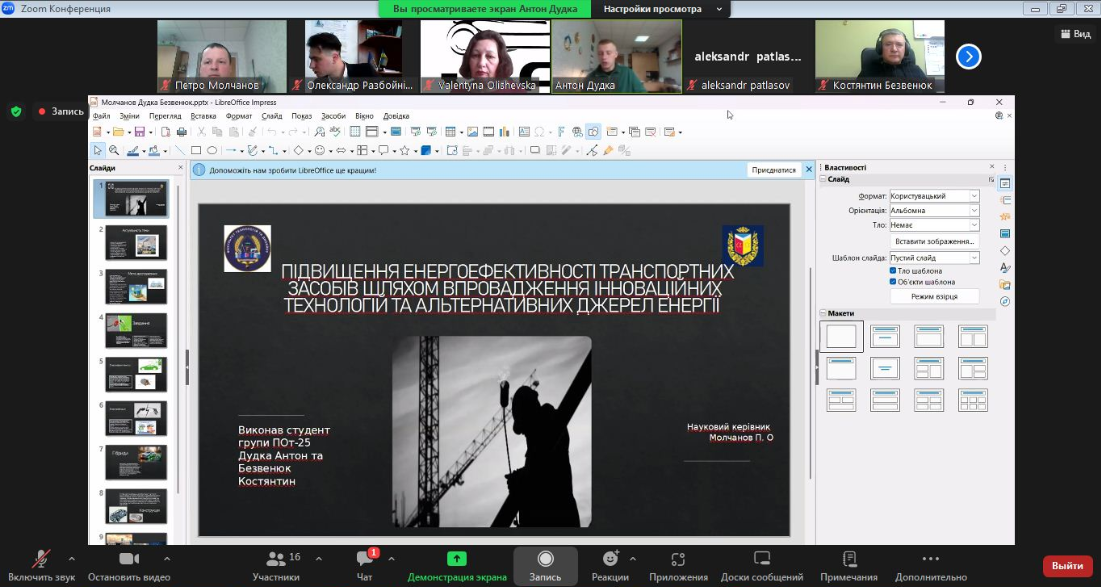Select the Rectangle shape tool
The width and height of the screenshot is (1101, 587).
click(x=196, y=151)
